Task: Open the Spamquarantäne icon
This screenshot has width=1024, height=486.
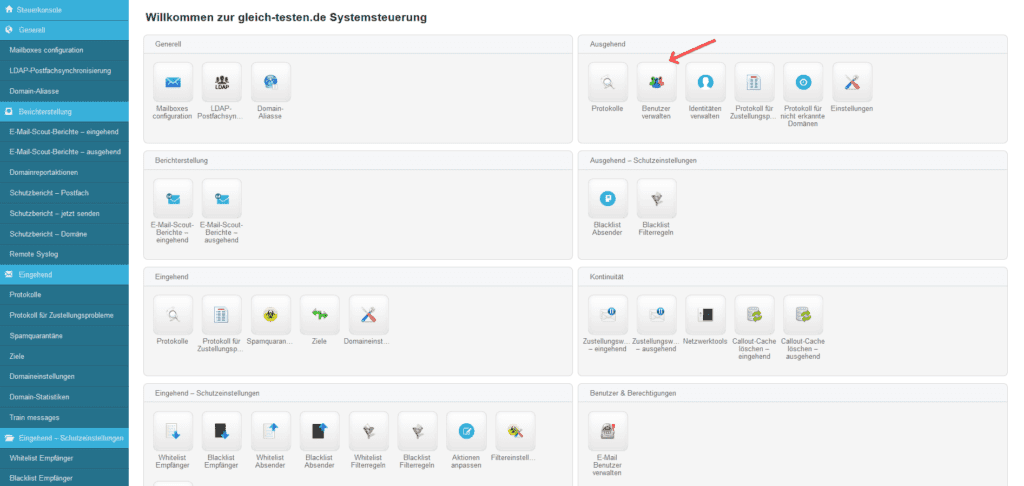Action: [x=271, y=315]
